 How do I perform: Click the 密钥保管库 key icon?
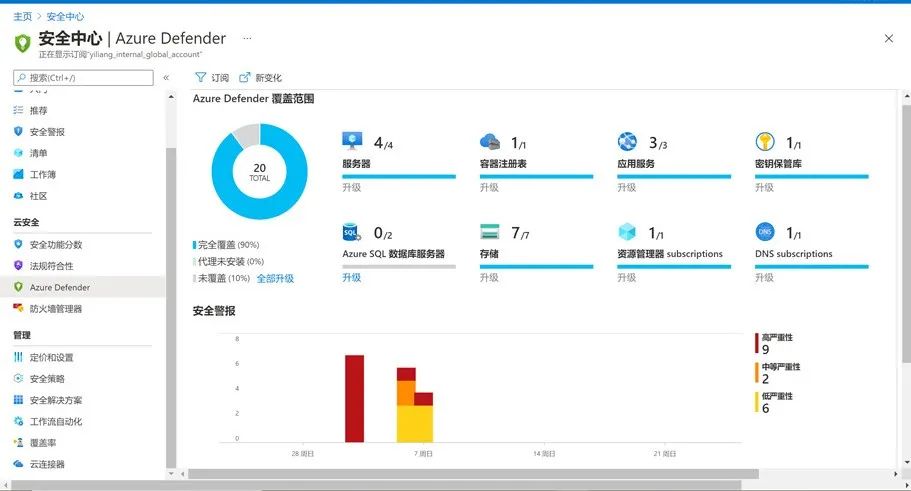pyautogui.click(x=765, y=141)
